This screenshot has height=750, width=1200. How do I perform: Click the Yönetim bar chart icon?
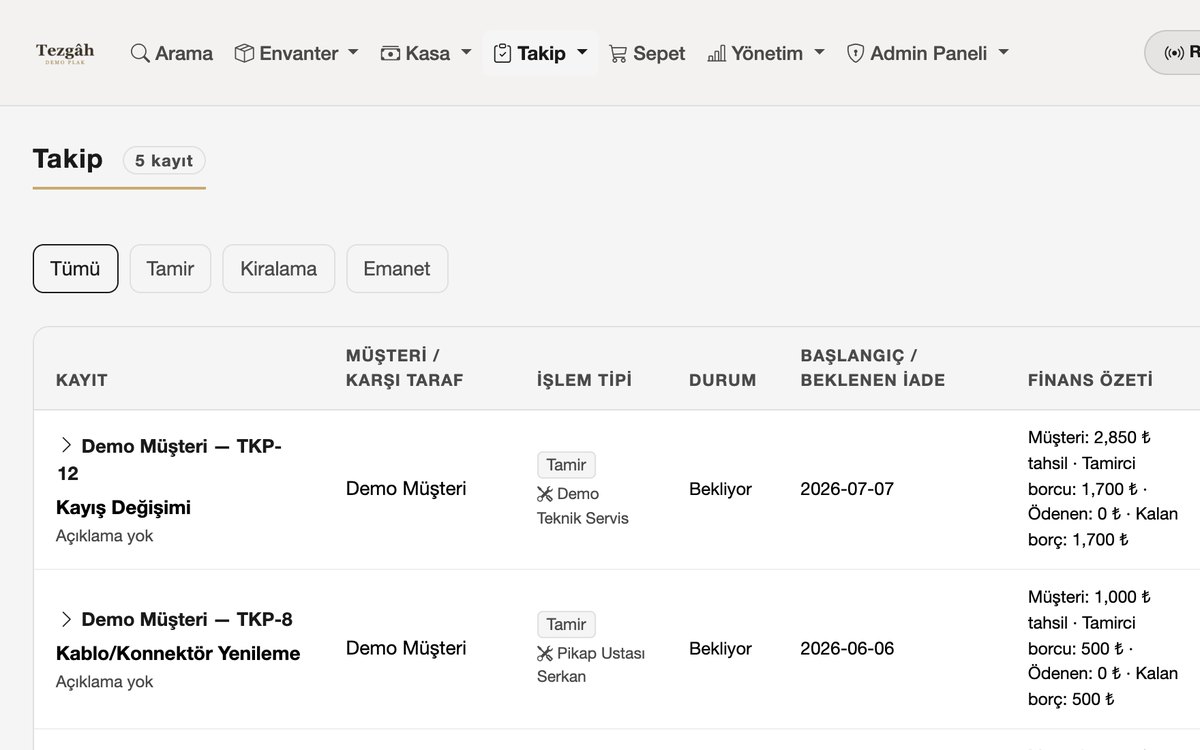tap(716, 53)
